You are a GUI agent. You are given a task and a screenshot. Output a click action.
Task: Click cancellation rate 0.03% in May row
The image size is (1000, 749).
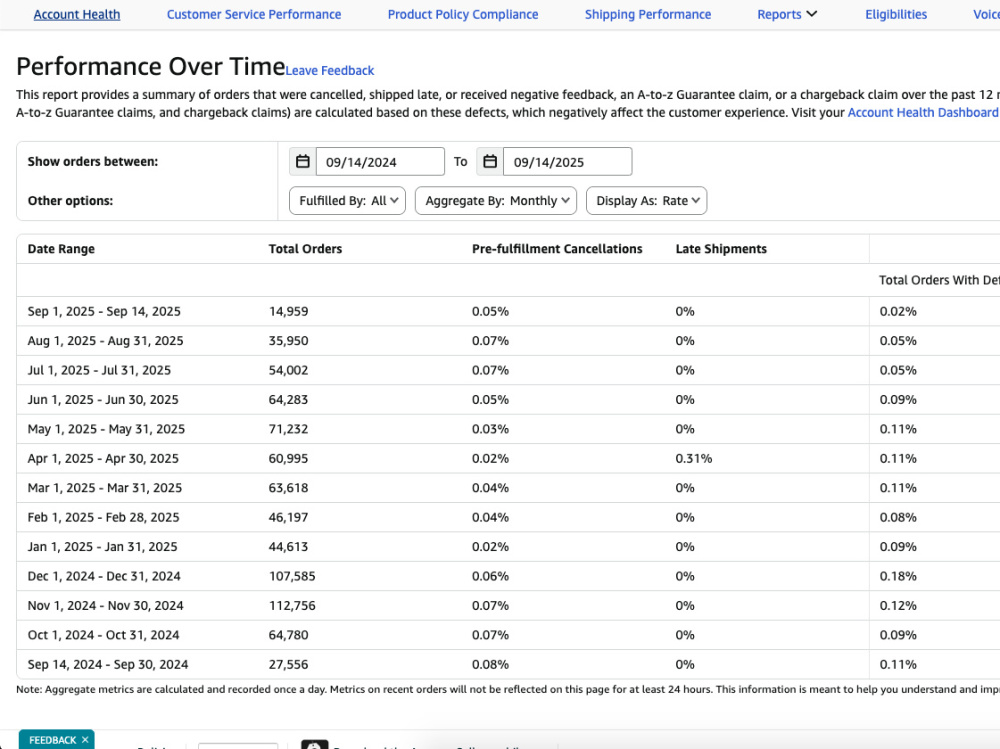[490, 429]
